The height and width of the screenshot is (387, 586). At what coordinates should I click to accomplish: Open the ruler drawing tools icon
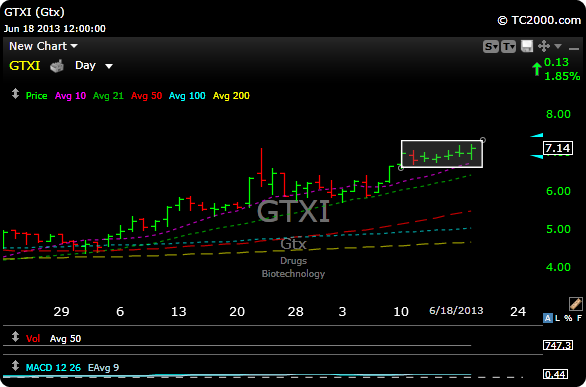coord(576,304)
